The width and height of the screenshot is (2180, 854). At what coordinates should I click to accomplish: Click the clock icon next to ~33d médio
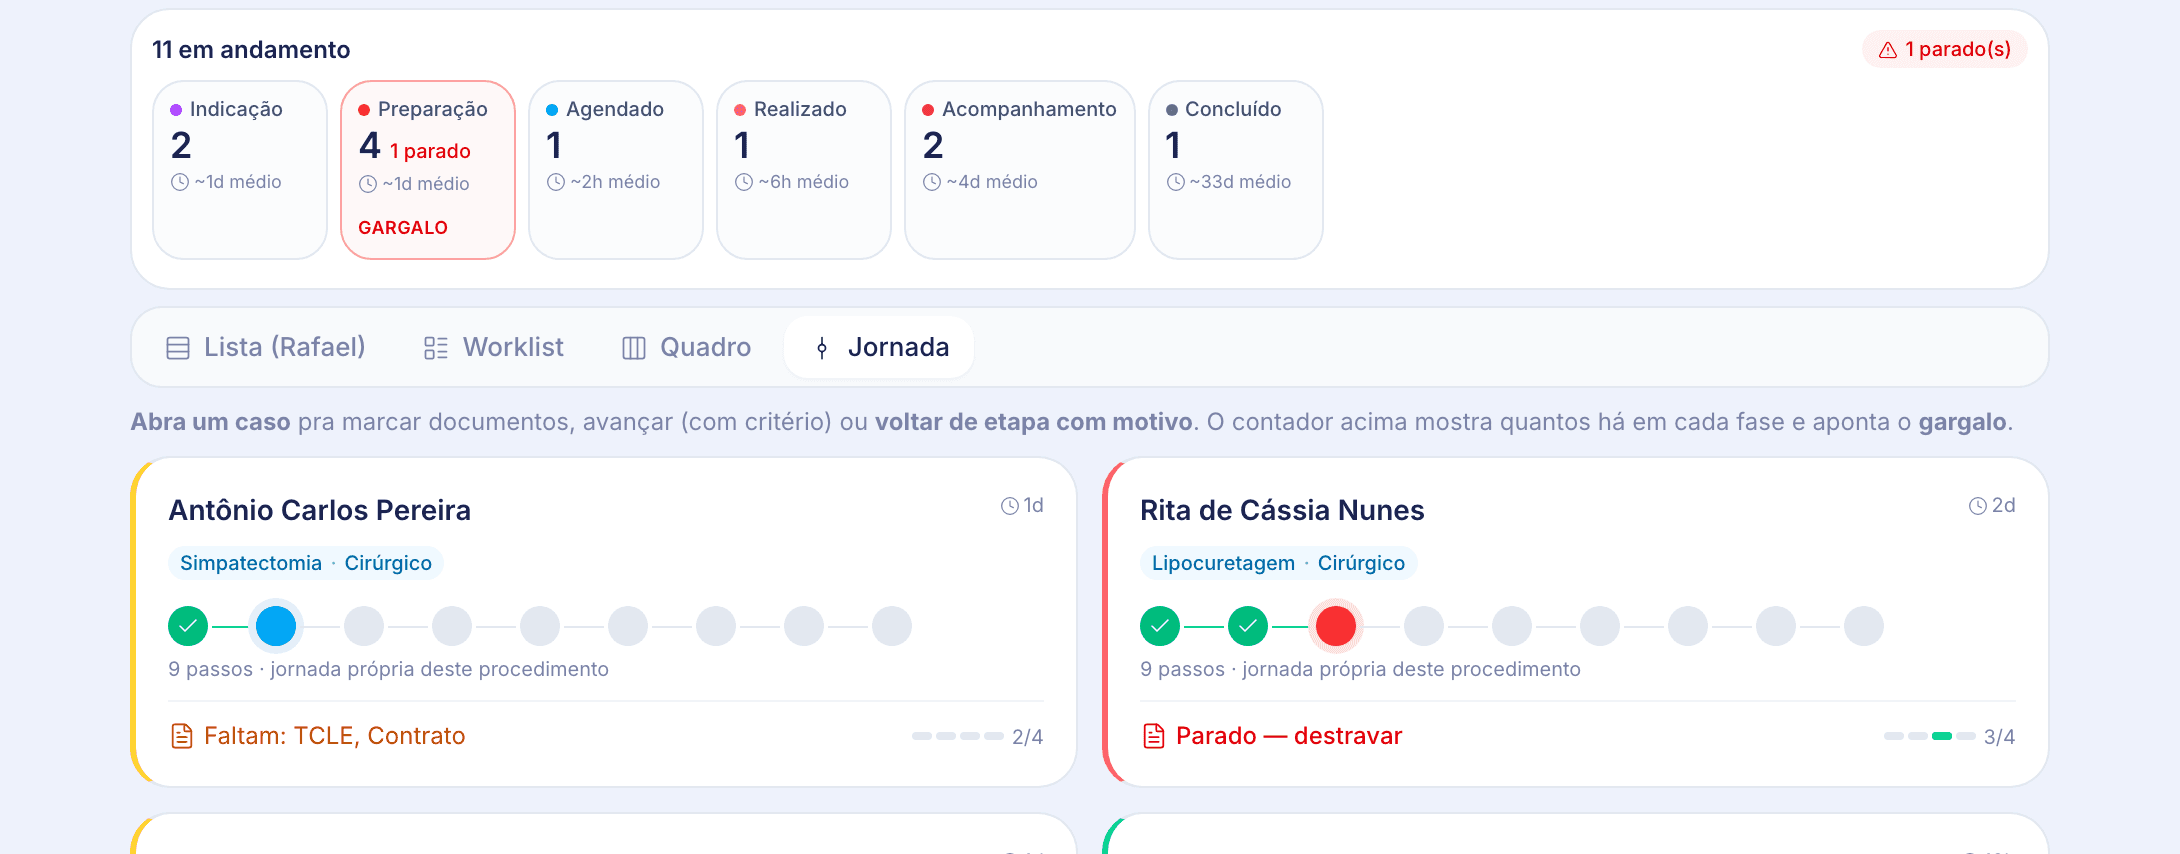[x=1176, y=182]
